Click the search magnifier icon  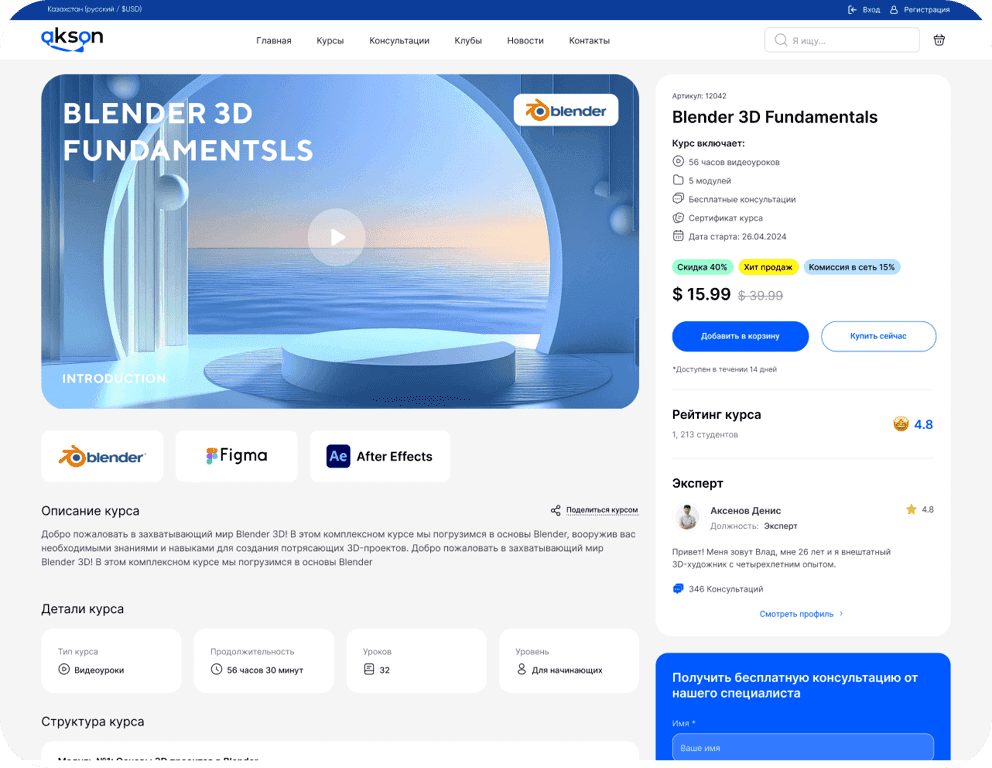tap(780, 40)
